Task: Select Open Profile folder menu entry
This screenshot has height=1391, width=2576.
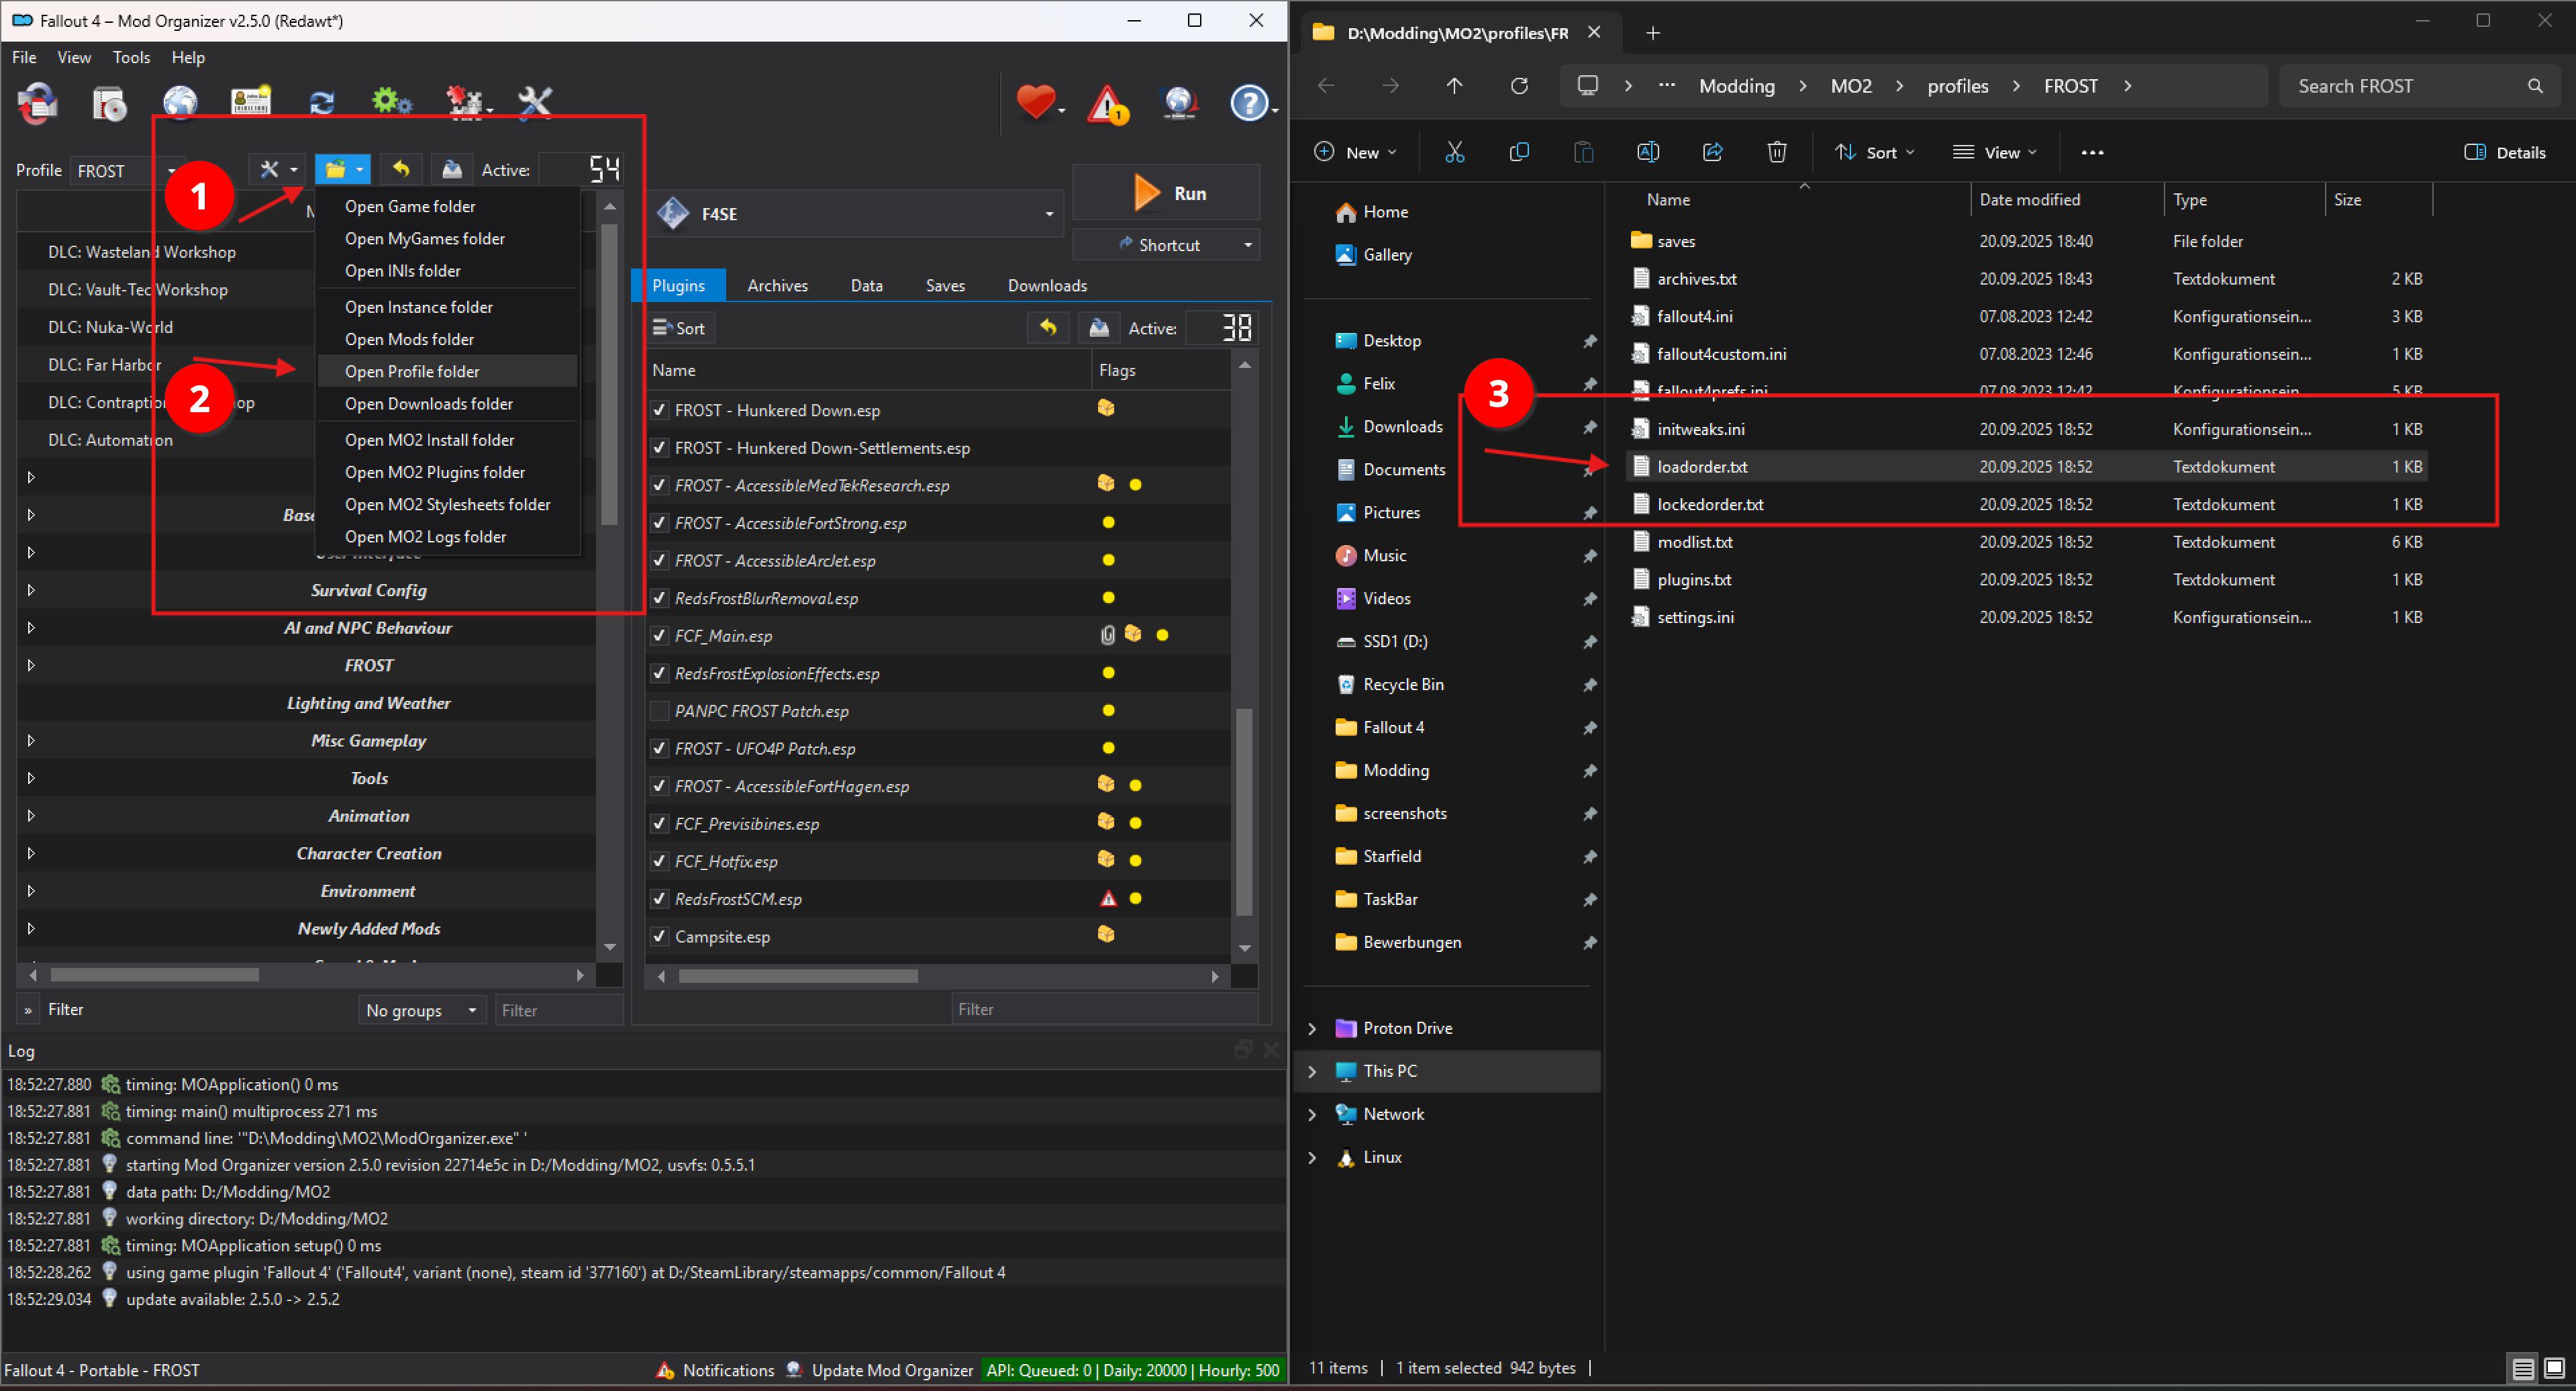Action: coord(412,371)
